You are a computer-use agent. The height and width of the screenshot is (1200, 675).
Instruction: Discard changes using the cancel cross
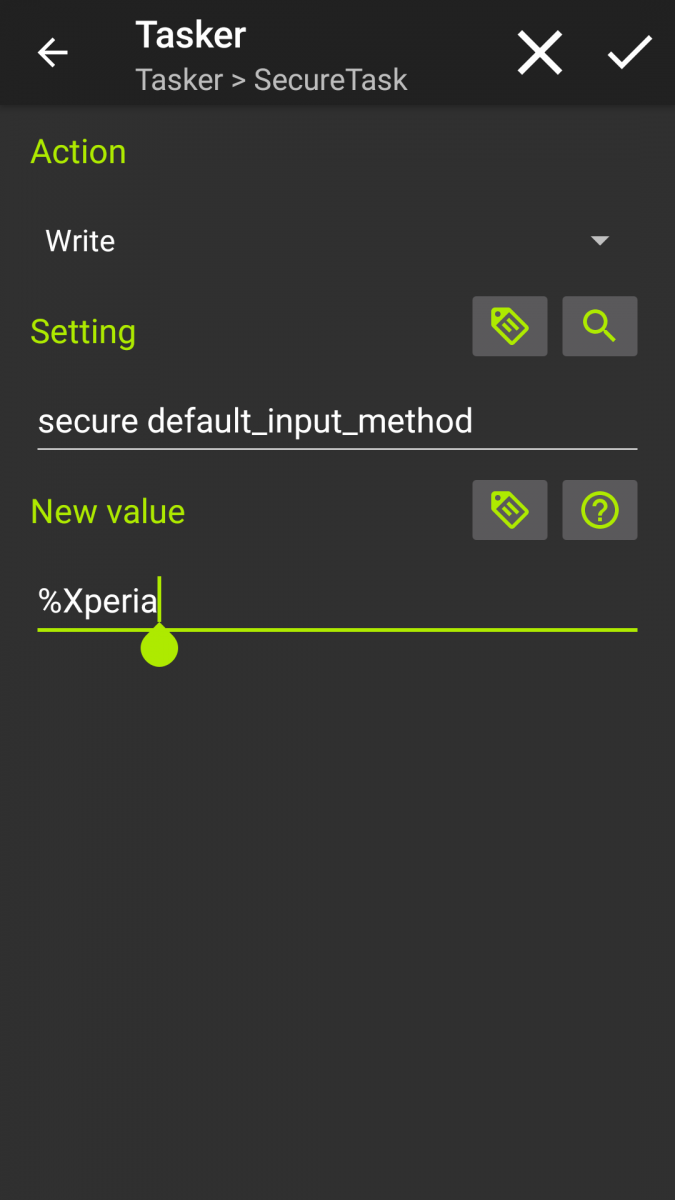pos(539,52)
